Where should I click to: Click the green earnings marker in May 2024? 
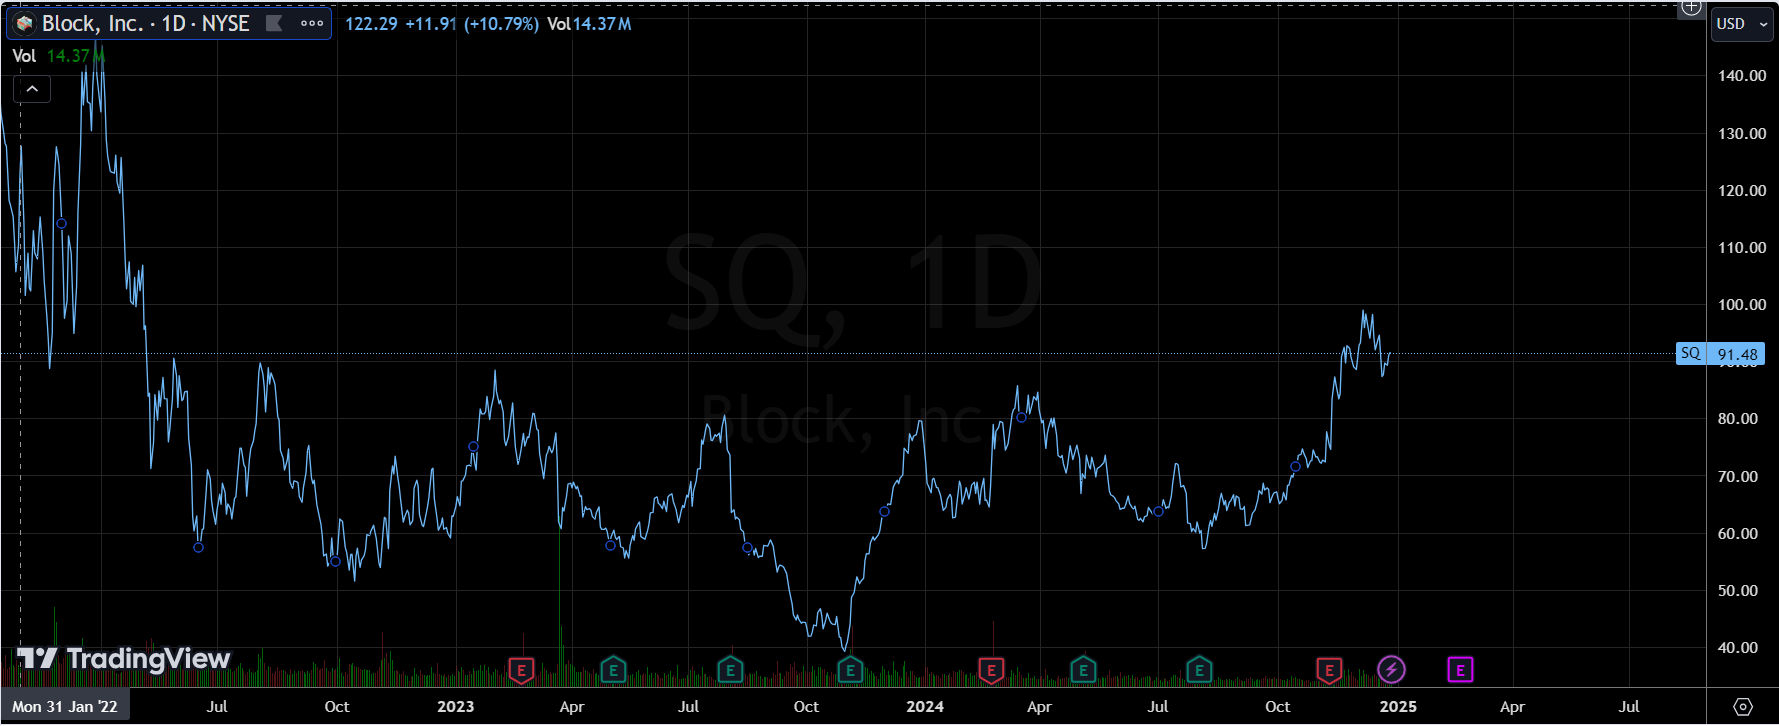coord(1083,670)
